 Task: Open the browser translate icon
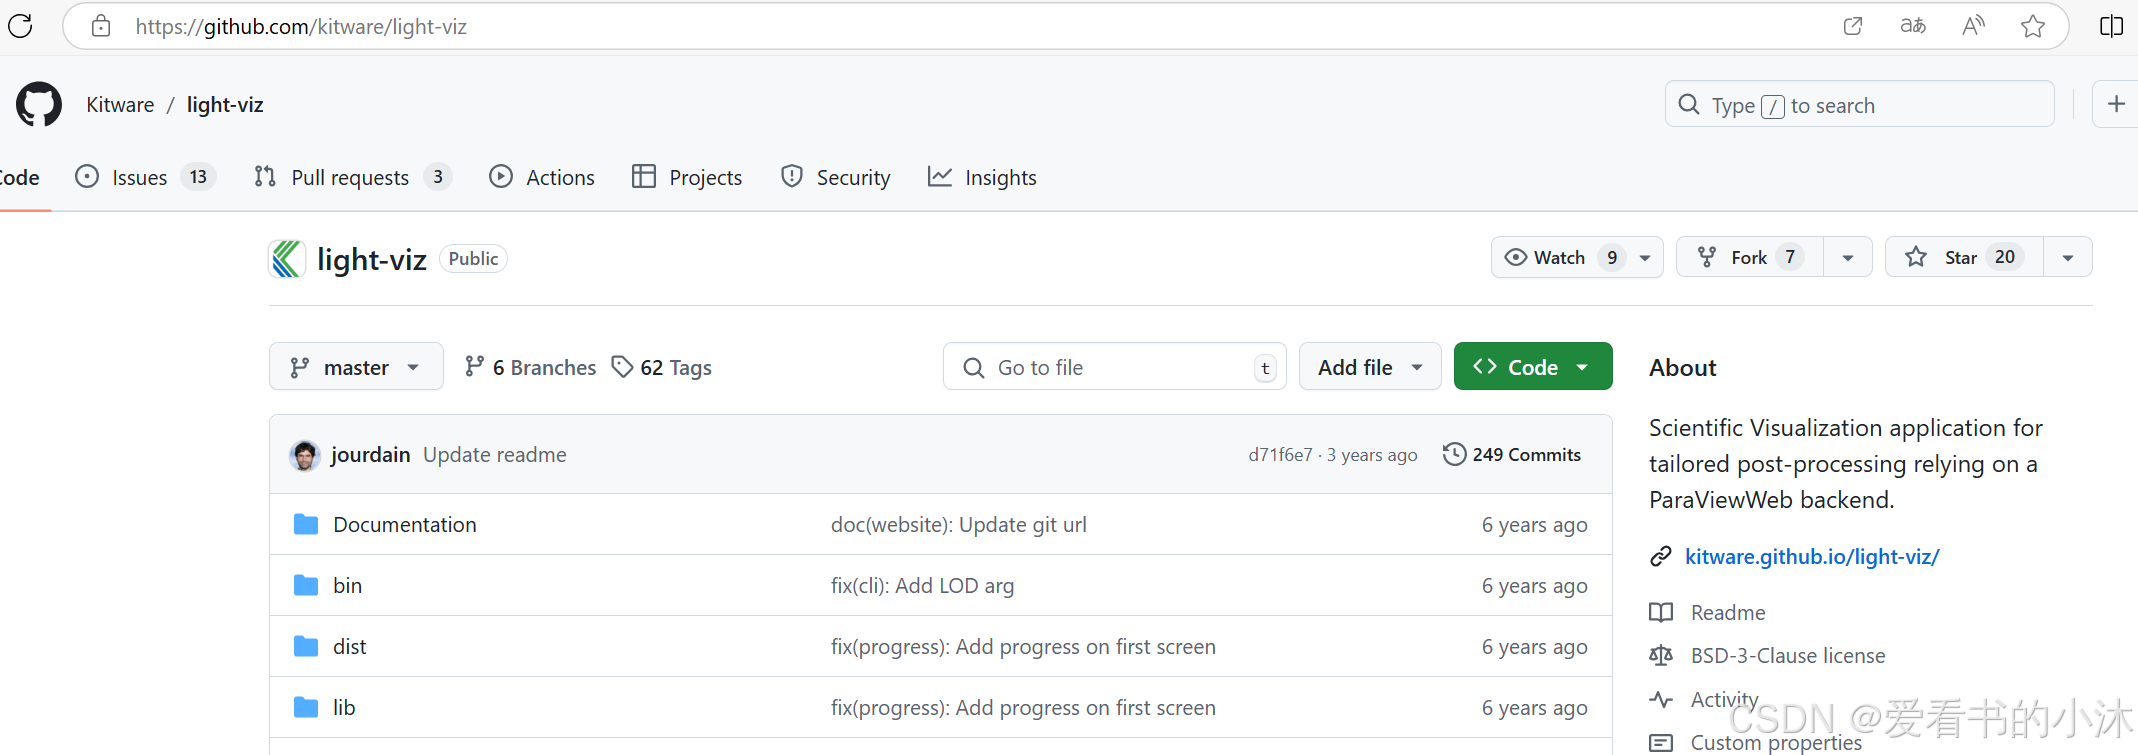tap(1913, 26)
